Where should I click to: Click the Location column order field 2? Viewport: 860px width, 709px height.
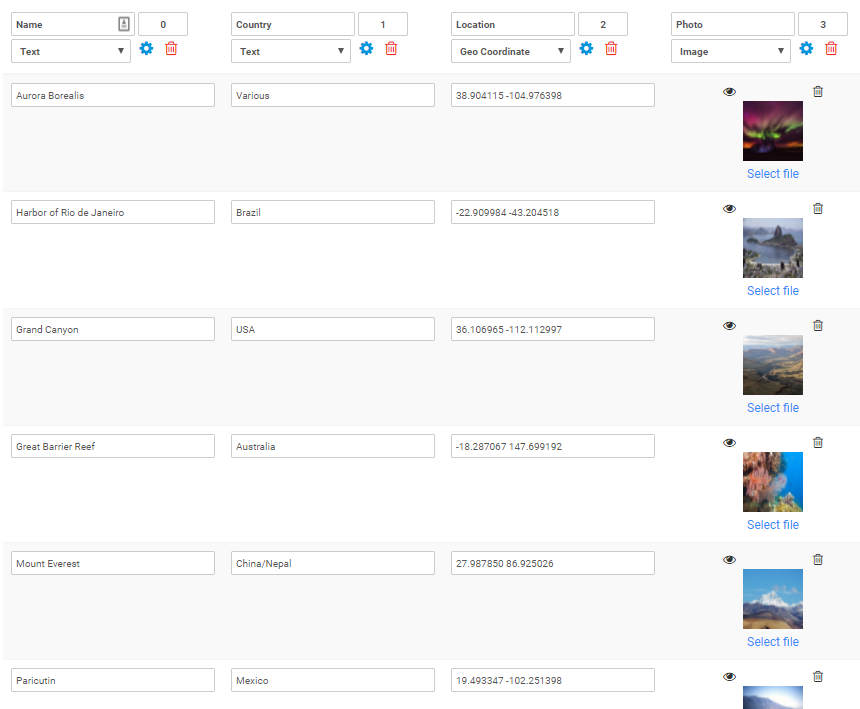click(x=603, y=24)
